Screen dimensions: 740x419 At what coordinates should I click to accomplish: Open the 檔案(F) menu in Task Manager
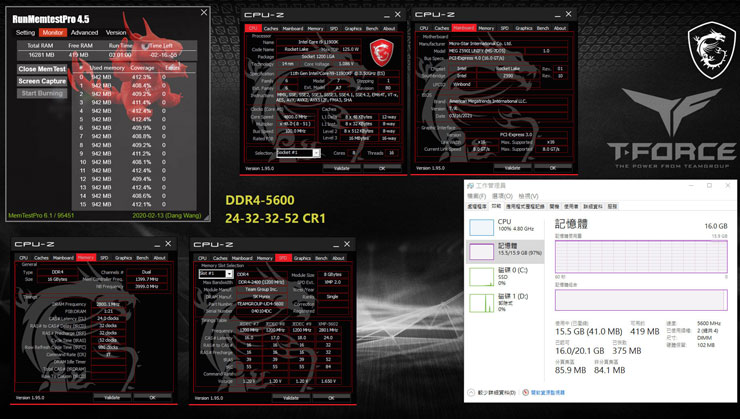coord(477,196)
